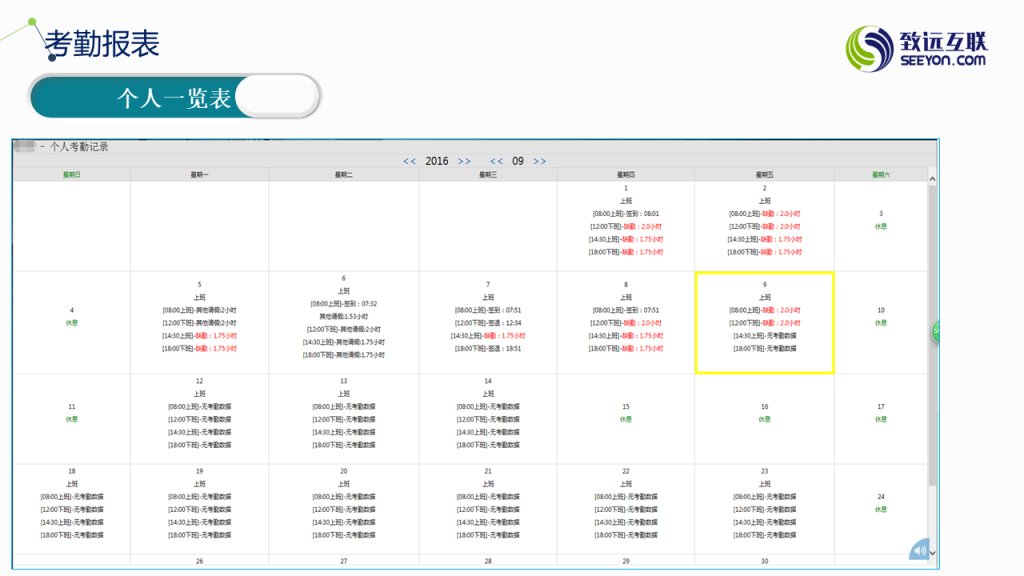Select day 1 in the calendar

pos(626,220)
